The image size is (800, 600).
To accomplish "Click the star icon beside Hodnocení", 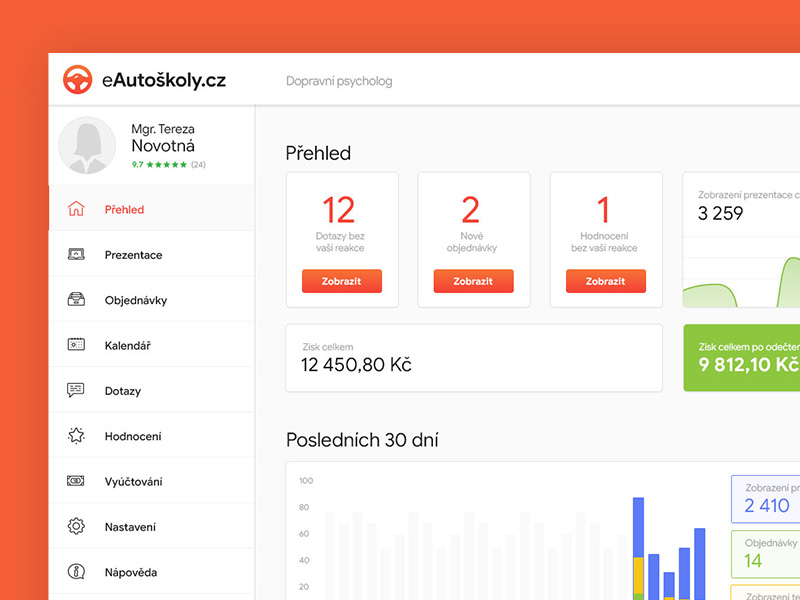I will pyautogui.click(x=76, y=436).
